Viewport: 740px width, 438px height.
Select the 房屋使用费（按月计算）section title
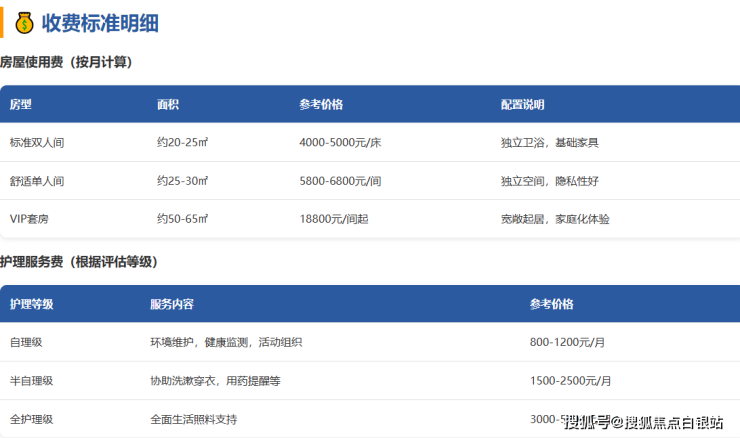(x=66, y=62)
